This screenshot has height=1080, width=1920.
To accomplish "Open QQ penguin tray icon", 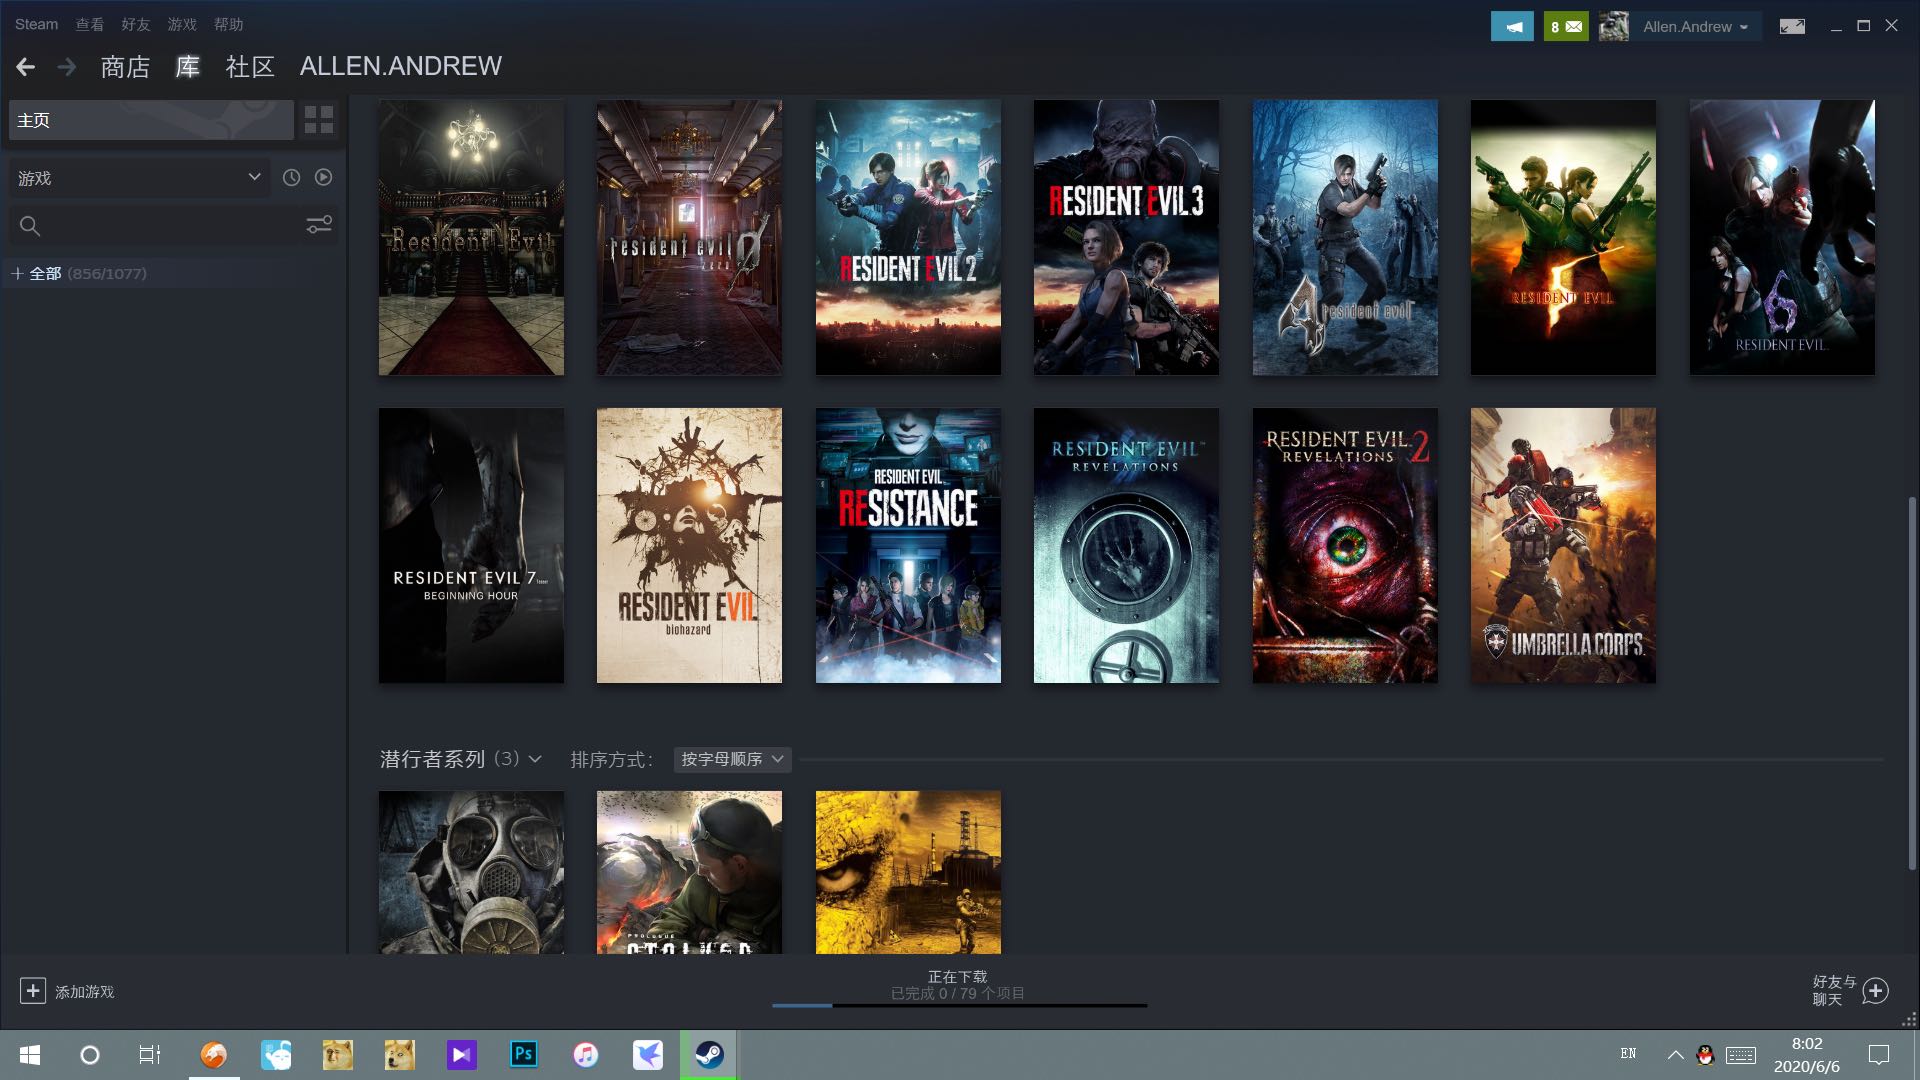I will tap(1705, 1054).
